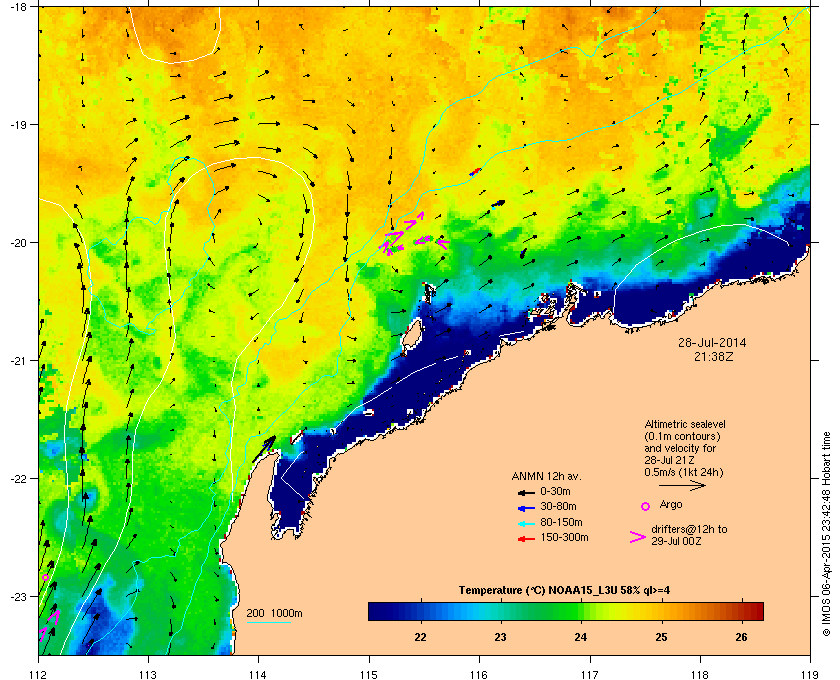Click the longitude axis label 112
Viewport: 840px width, 680px height.
pos(39,674)
